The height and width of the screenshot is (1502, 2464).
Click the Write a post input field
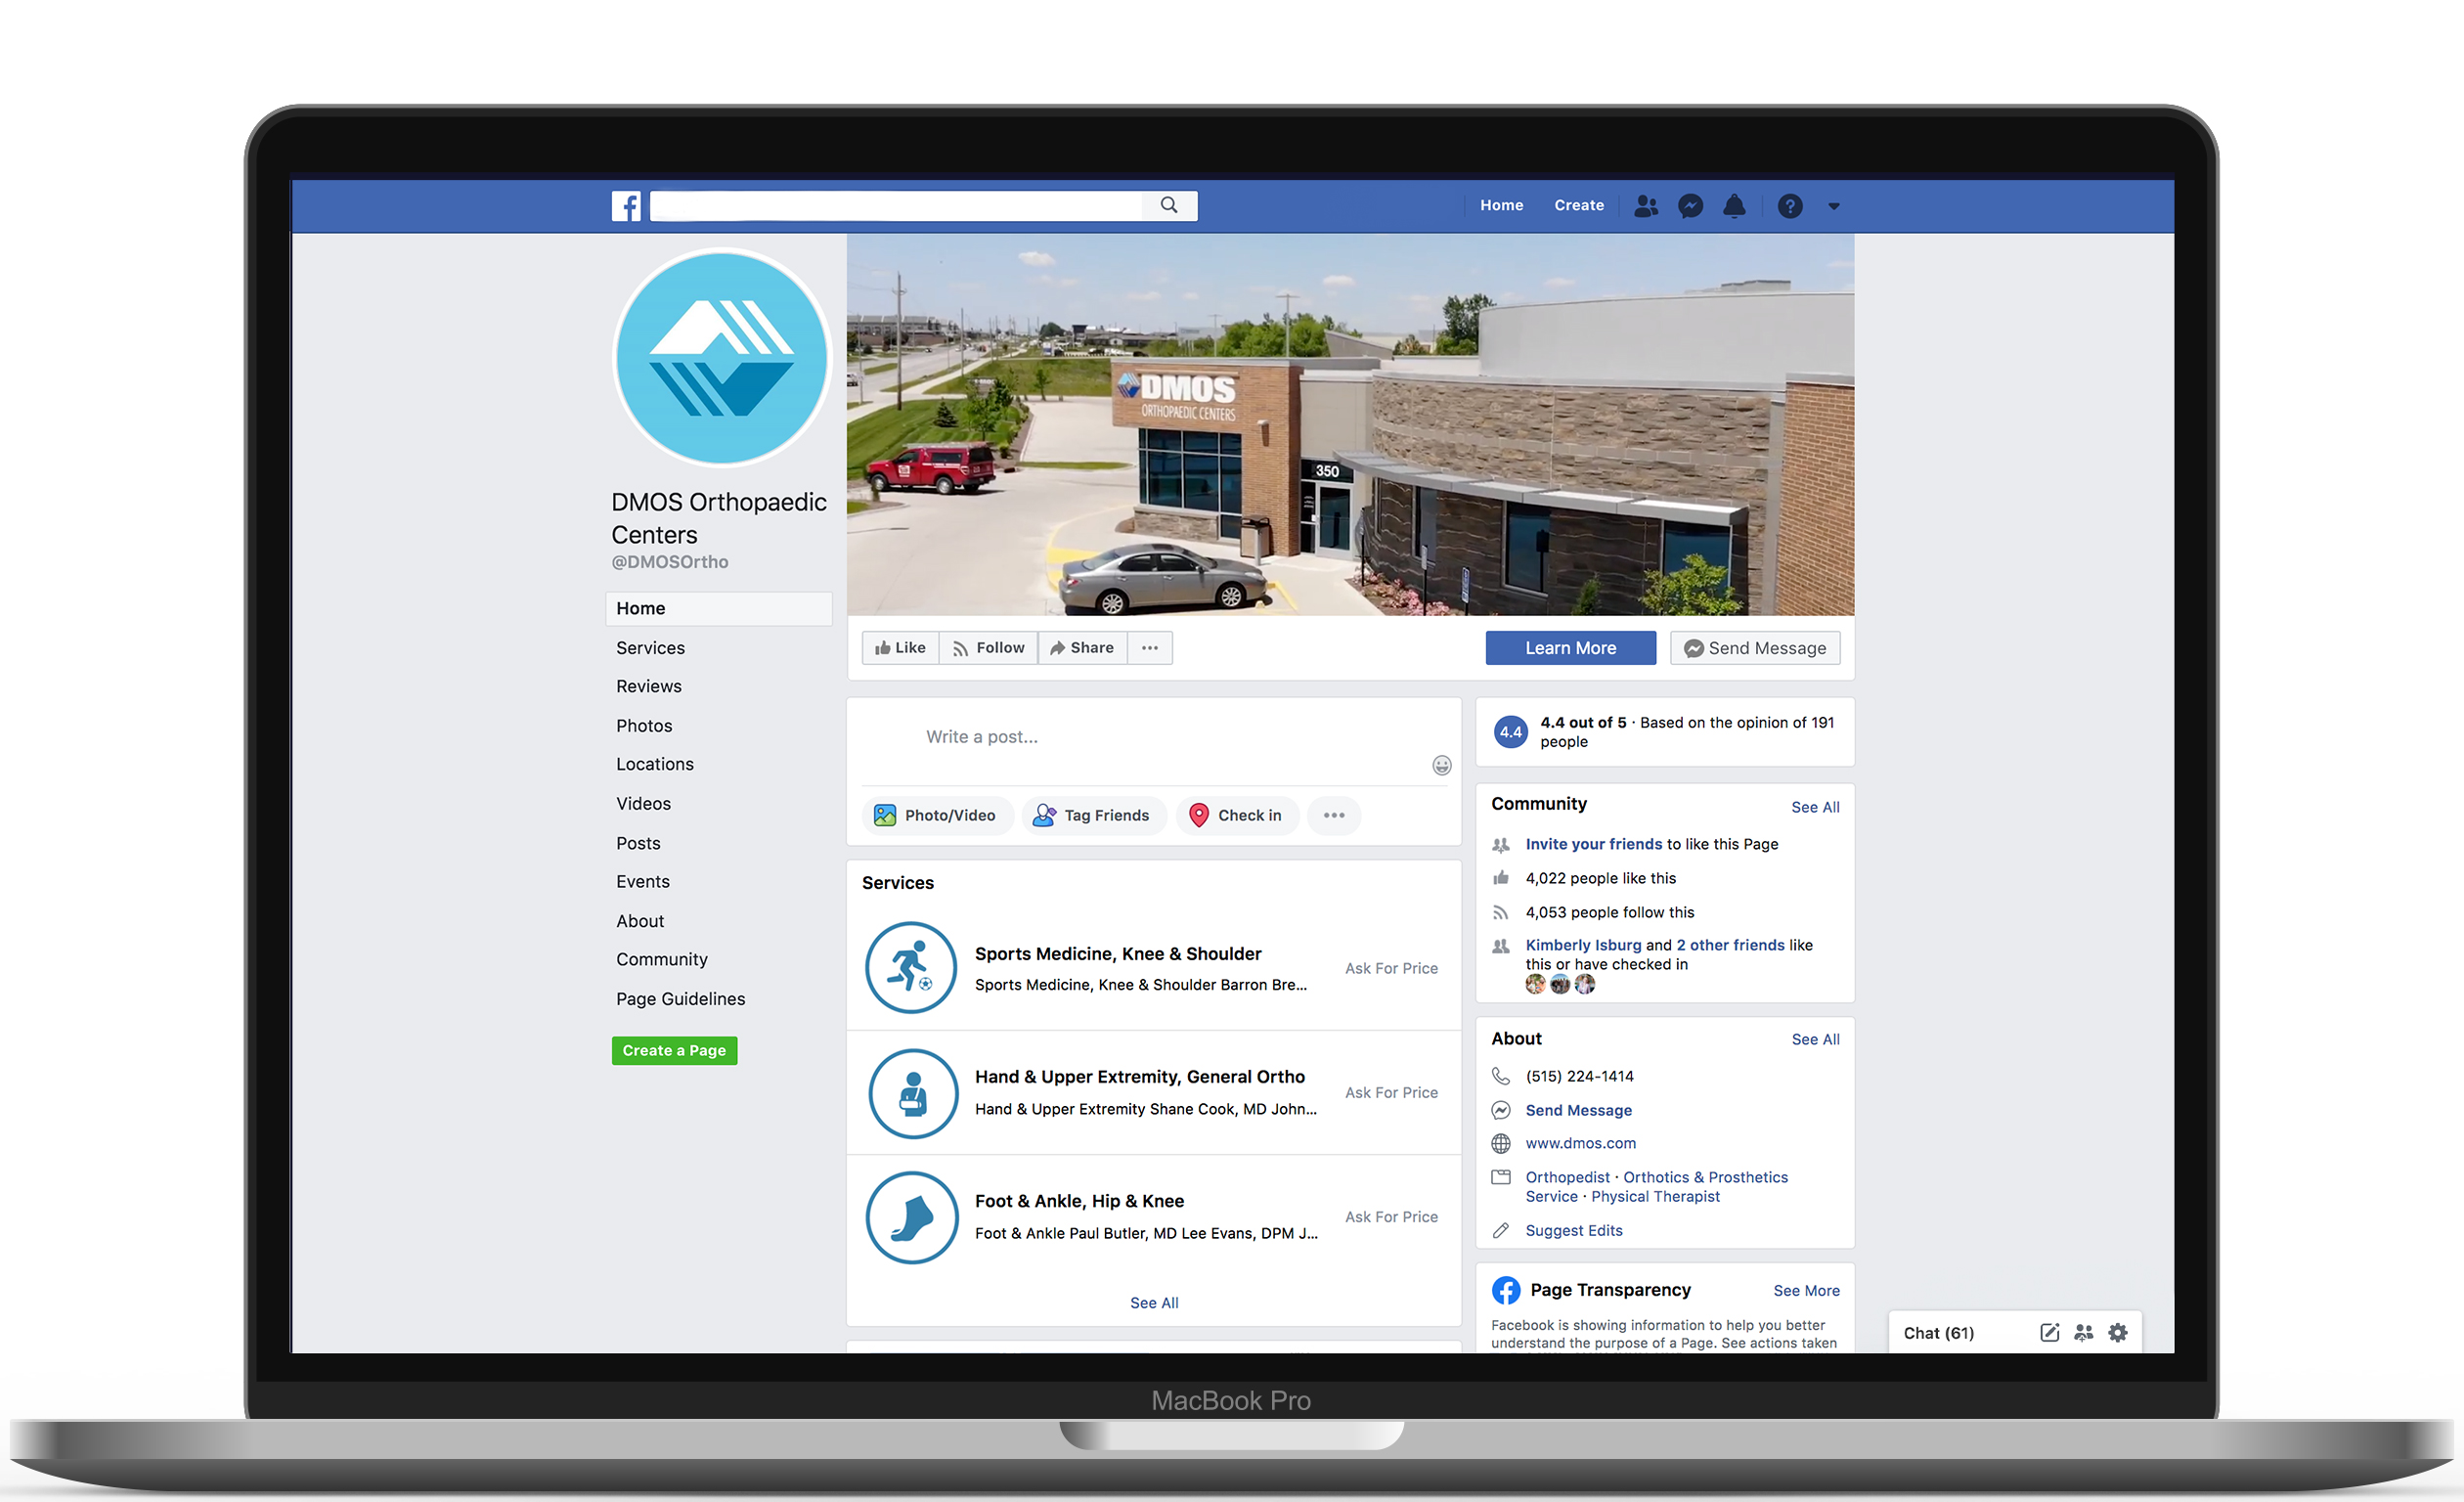point(1153,736)
